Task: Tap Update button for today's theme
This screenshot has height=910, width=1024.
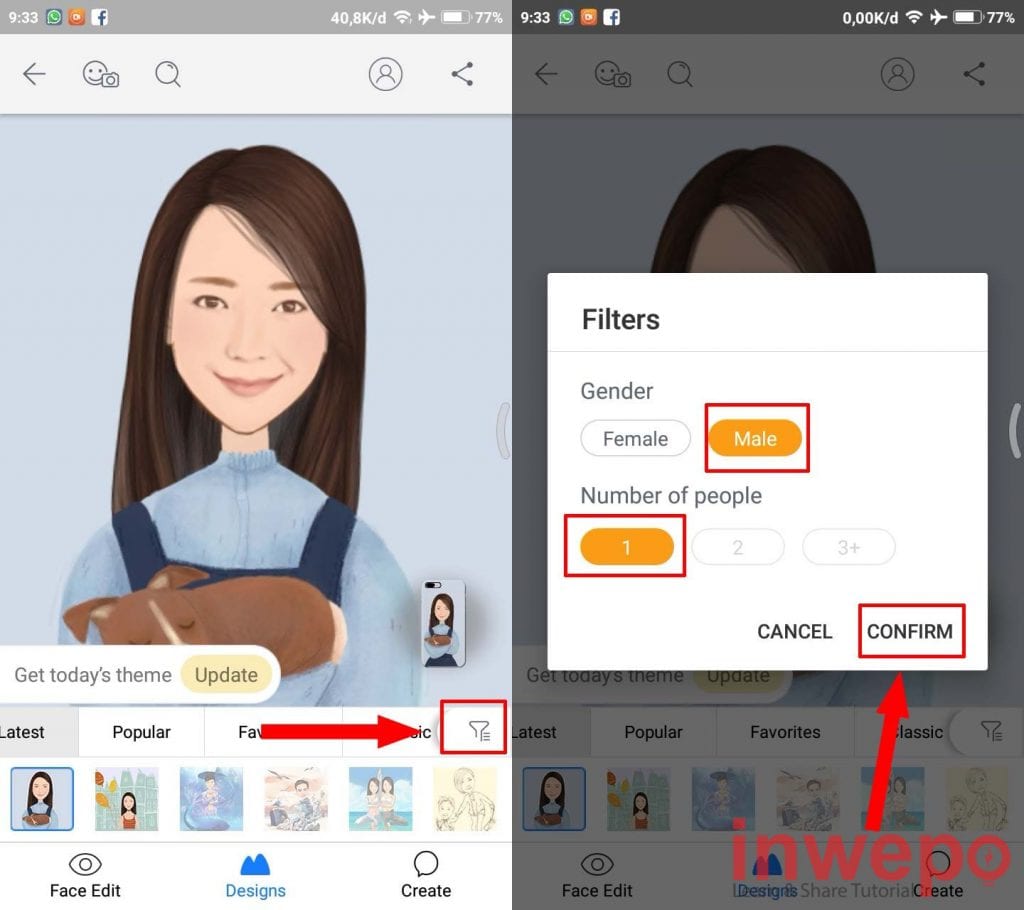Action: coord(226,675)
